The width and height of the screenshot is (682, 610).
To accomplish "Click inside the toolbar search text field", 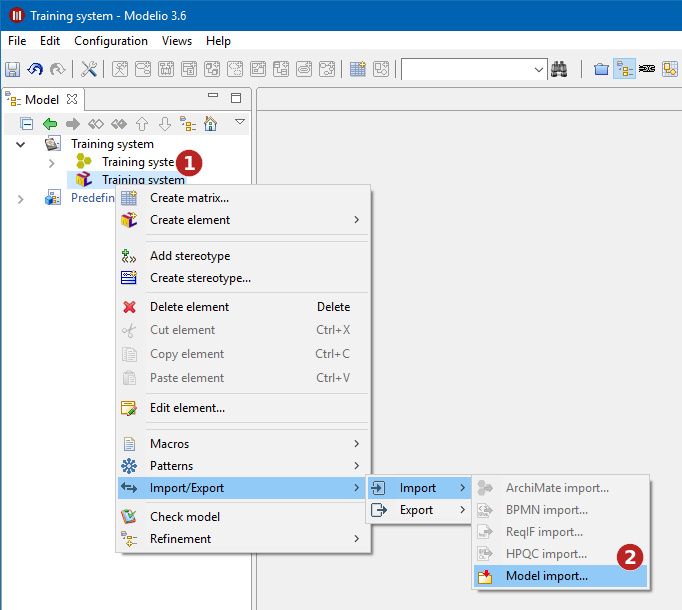I will pos(466,70).
